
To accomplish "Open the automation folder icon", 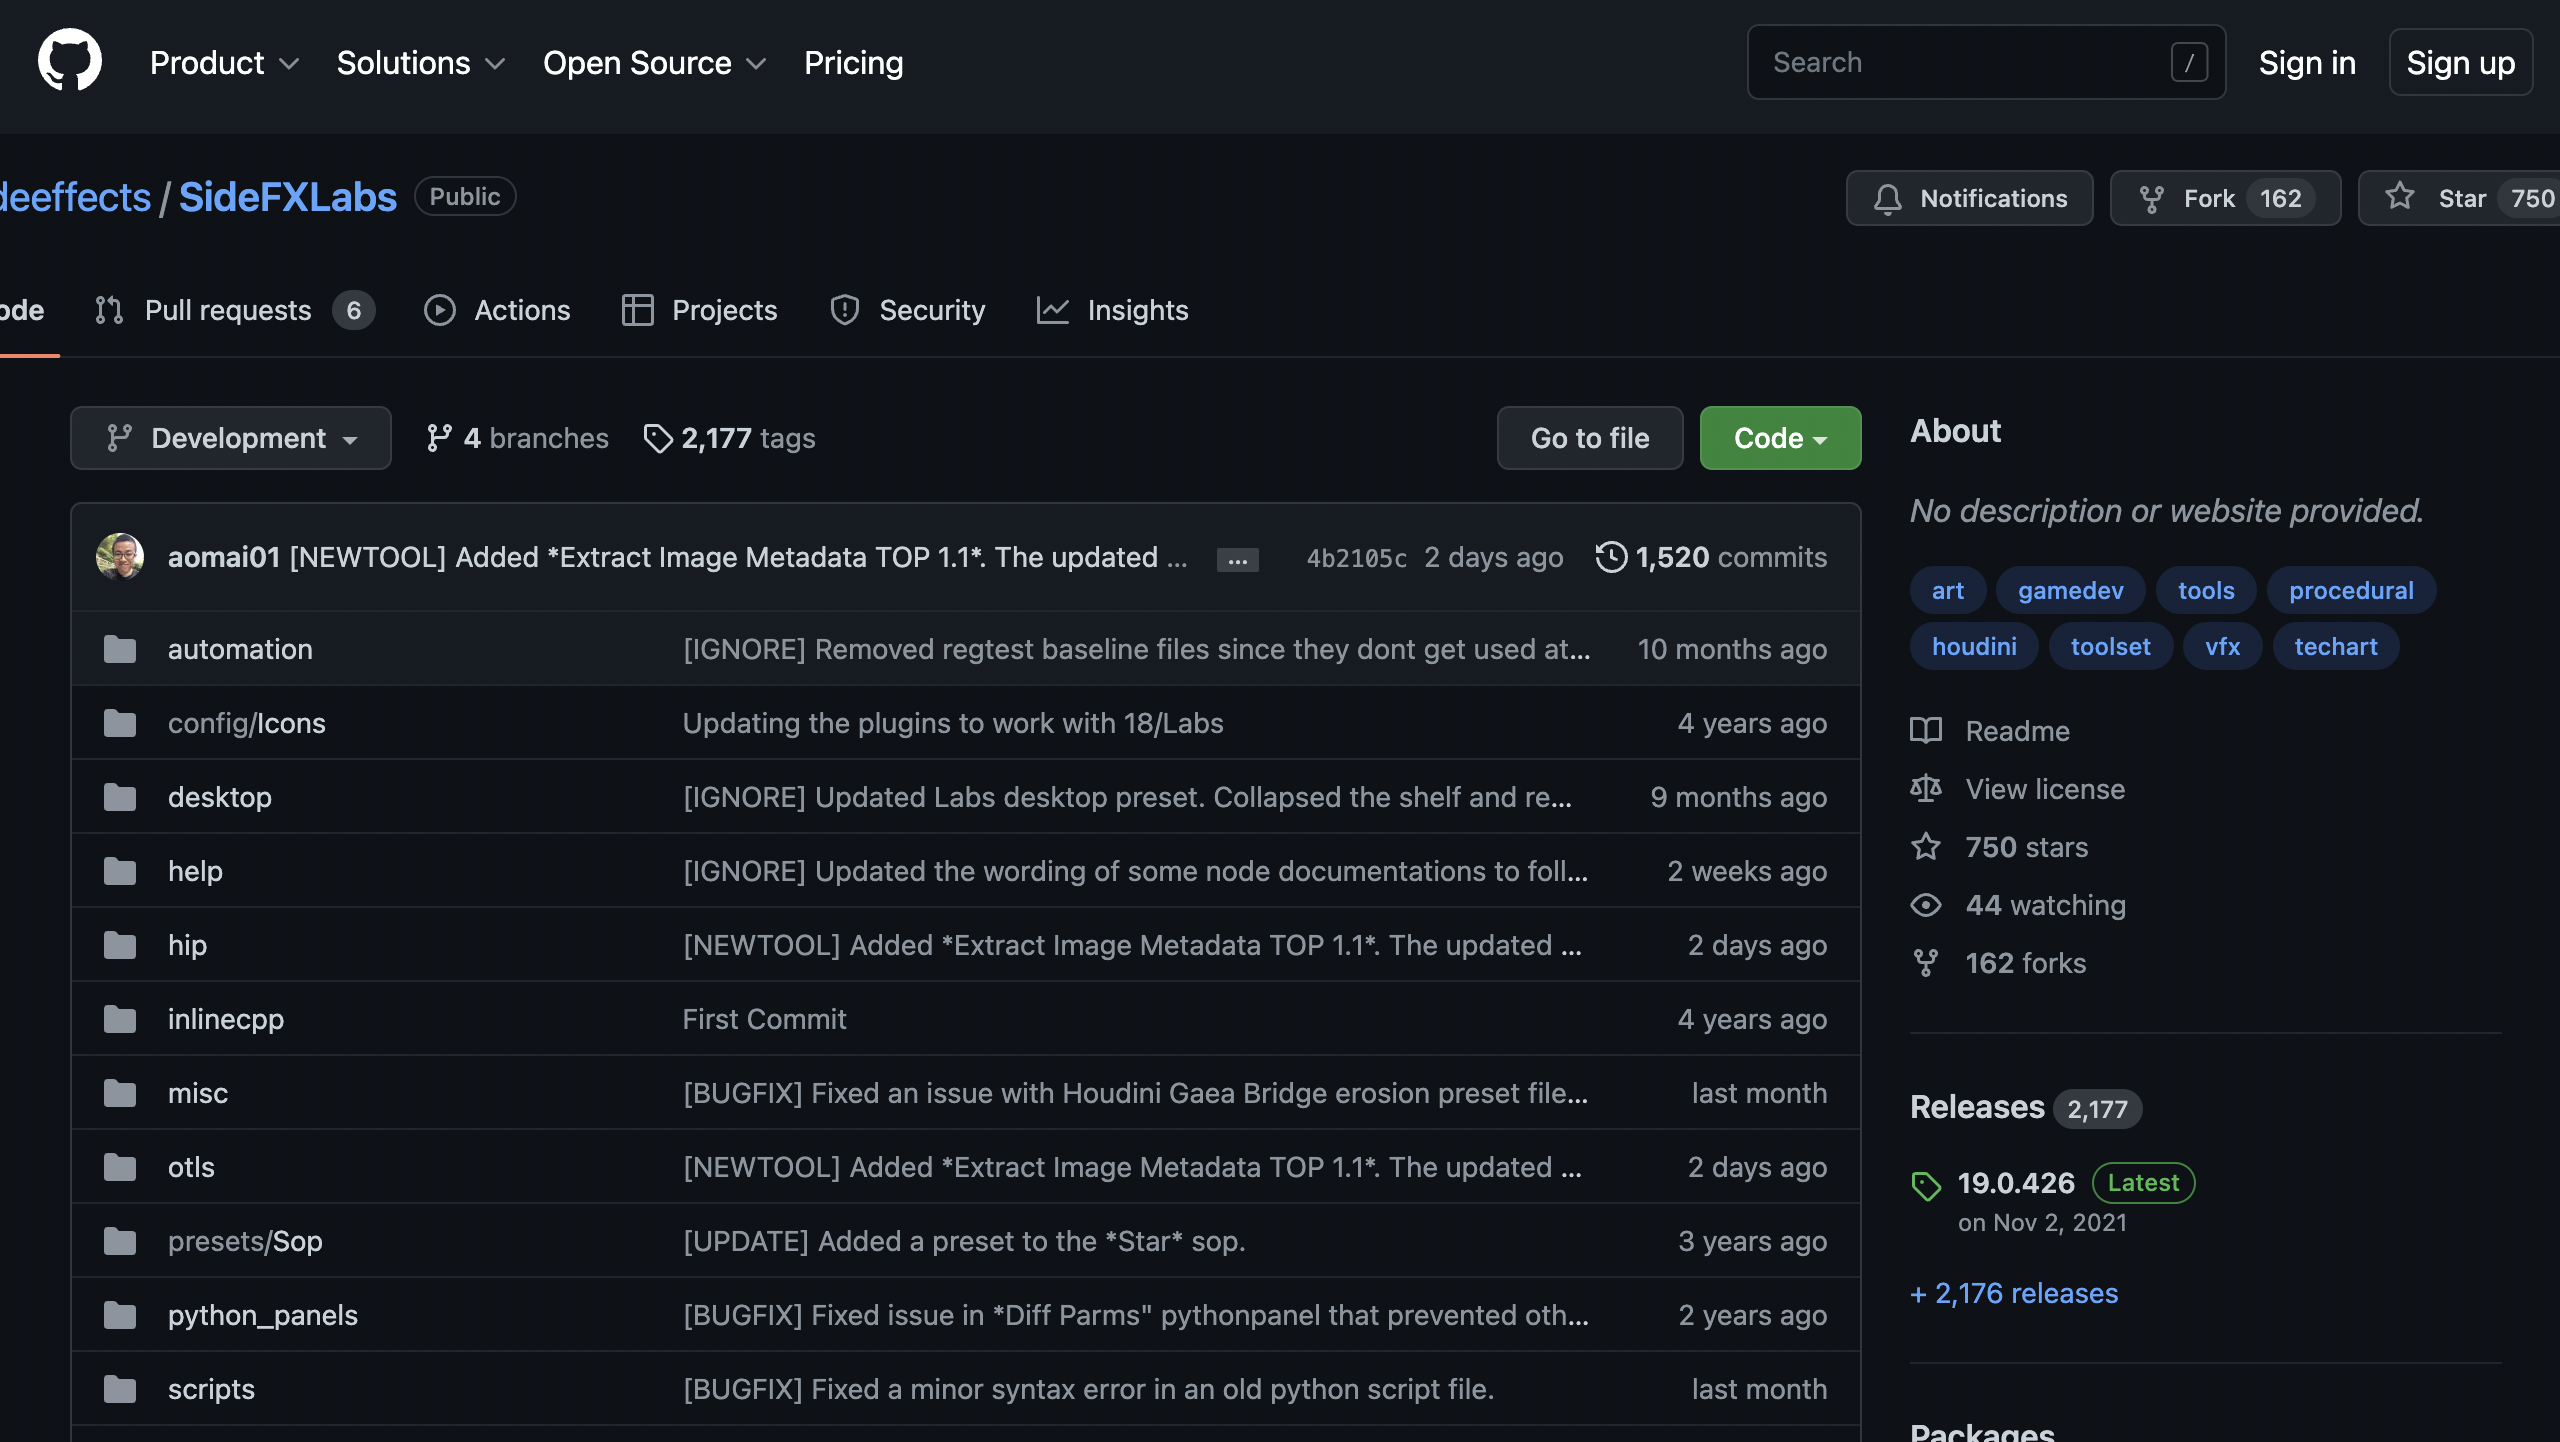I will click(120, 649).
